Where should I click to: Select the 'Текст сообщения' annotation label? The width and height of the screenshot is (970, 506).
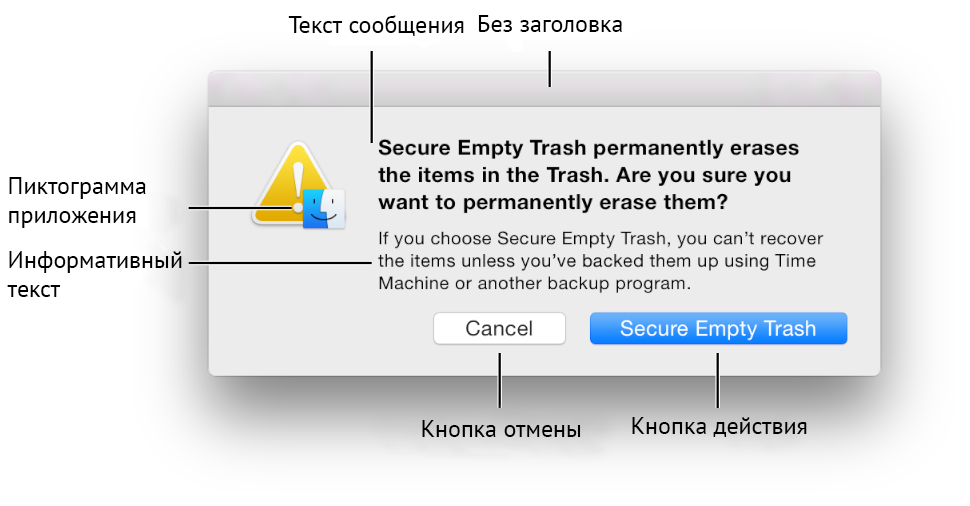click(x=376, y=25)
